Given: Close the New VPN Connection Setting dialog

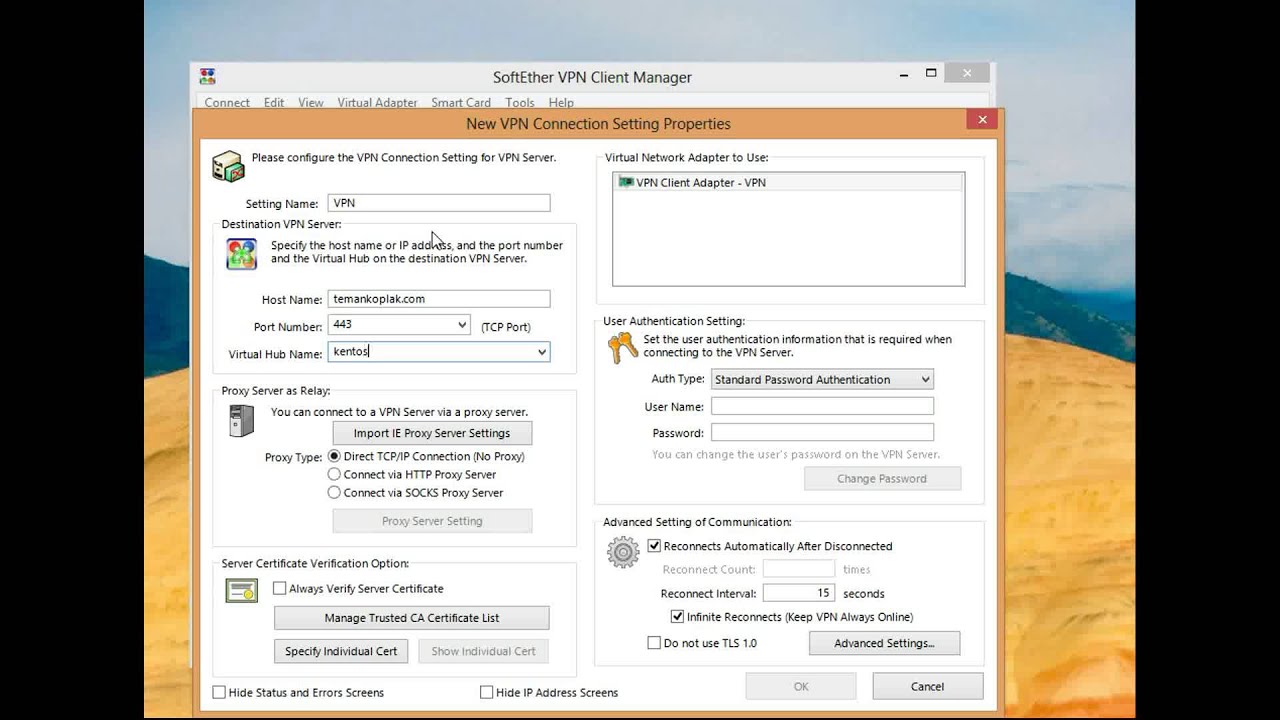Looking at the screenshot, I should tap(982, 119).
